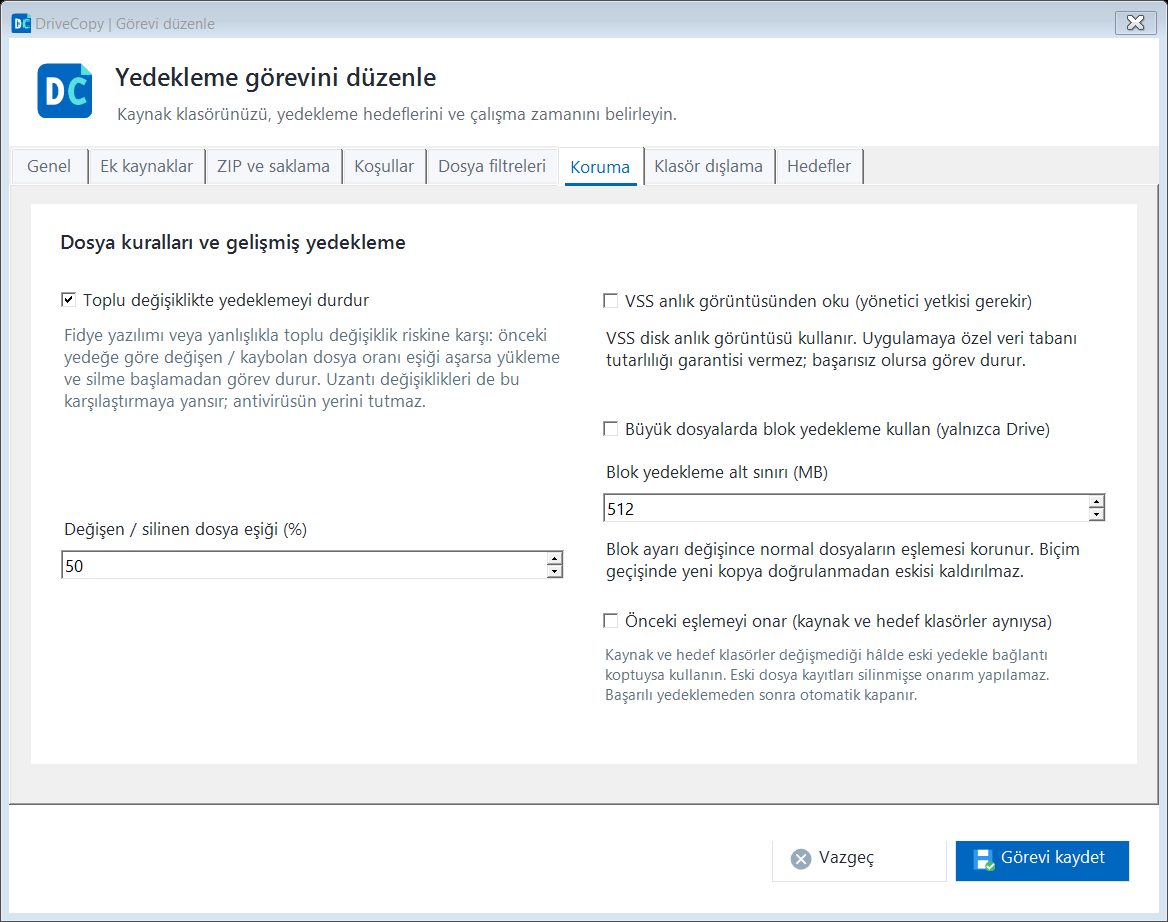The image size is (1168, 922).
Task: Switch to the Klasör dışlama tab
Action: pos(708,166)
